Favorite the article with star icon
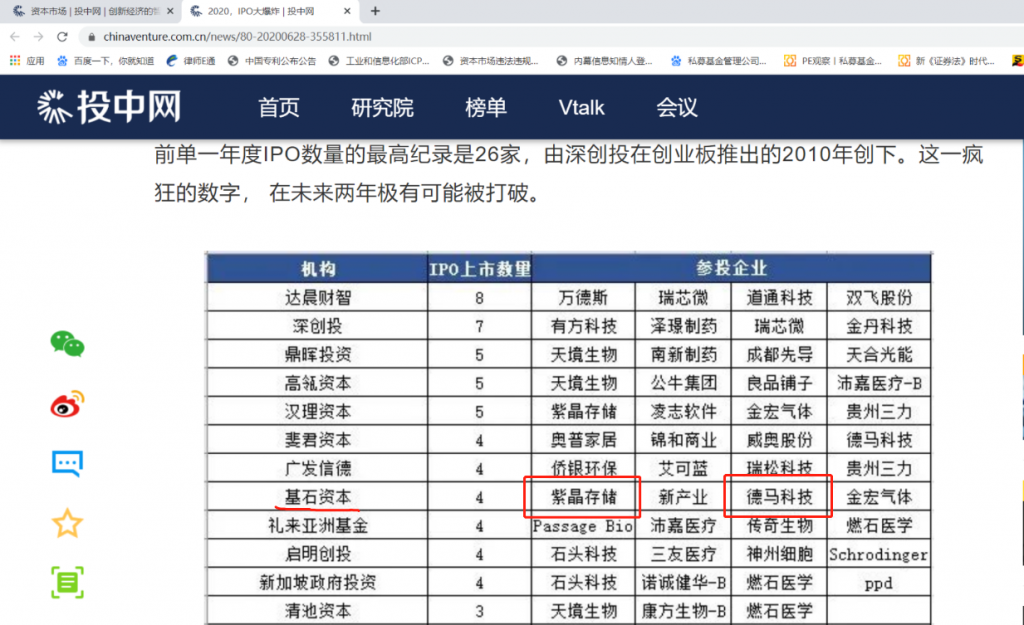 tap(67, 523)
